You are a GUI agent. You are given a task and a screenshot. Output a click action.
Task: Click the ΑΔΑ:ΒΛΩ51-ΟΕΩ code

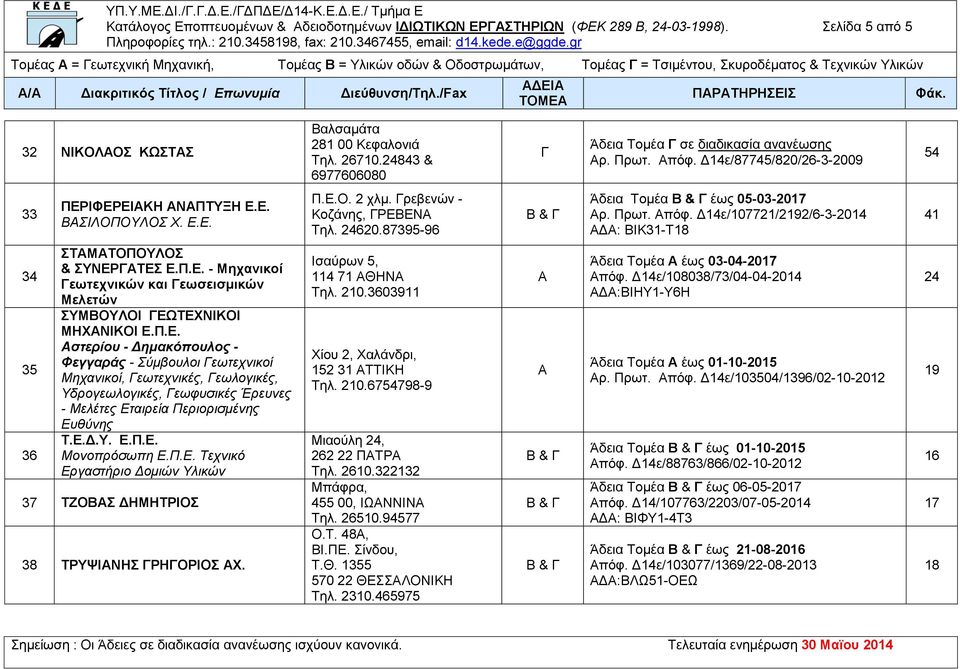point(643,580)
